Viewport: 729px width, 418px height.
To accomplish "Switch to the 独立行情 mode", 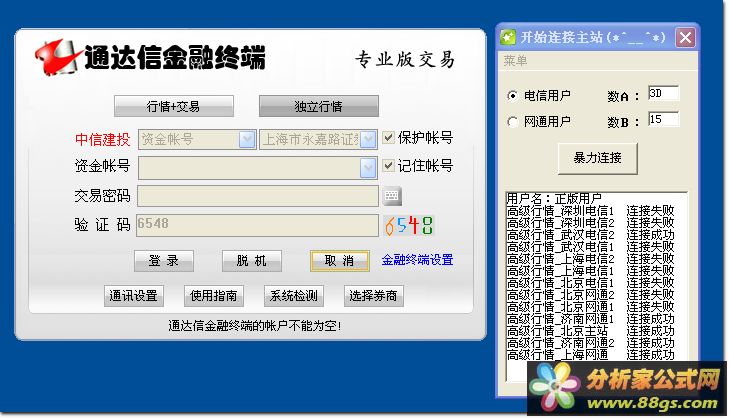I will coord(319,106).
